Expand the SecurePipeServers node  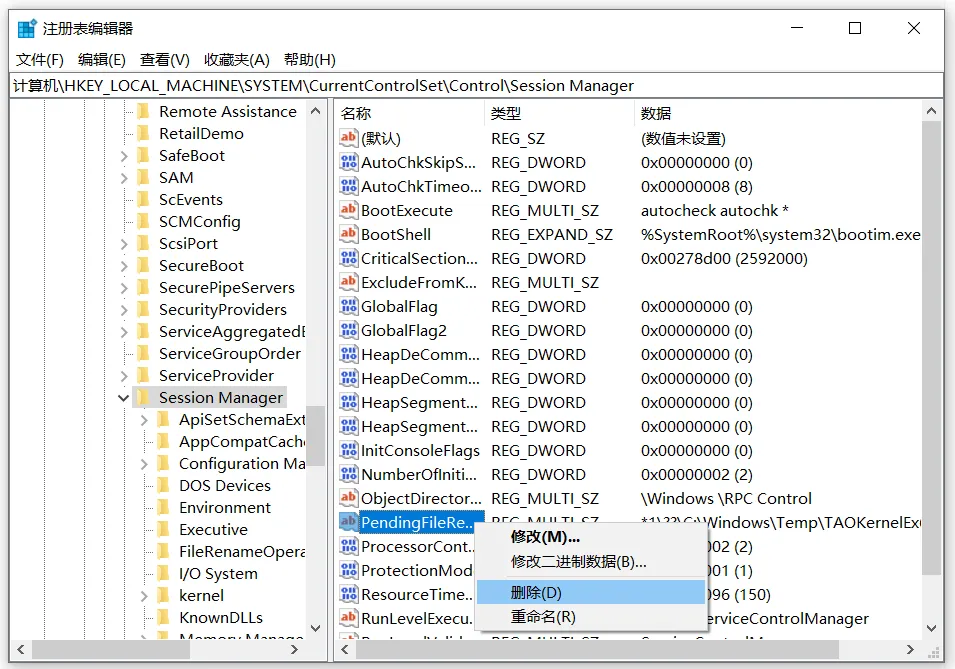tap(124, 288)
